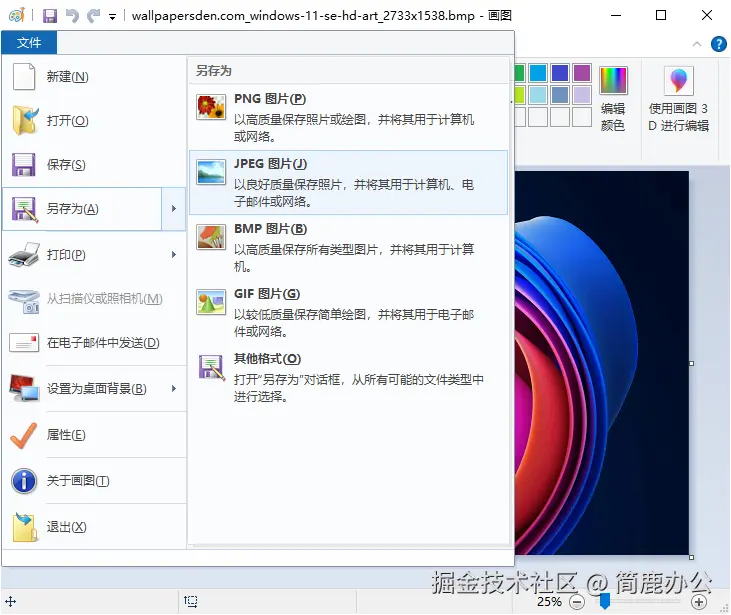Open 属性(E) image properties
731x615 pixels.
point(94,435)
